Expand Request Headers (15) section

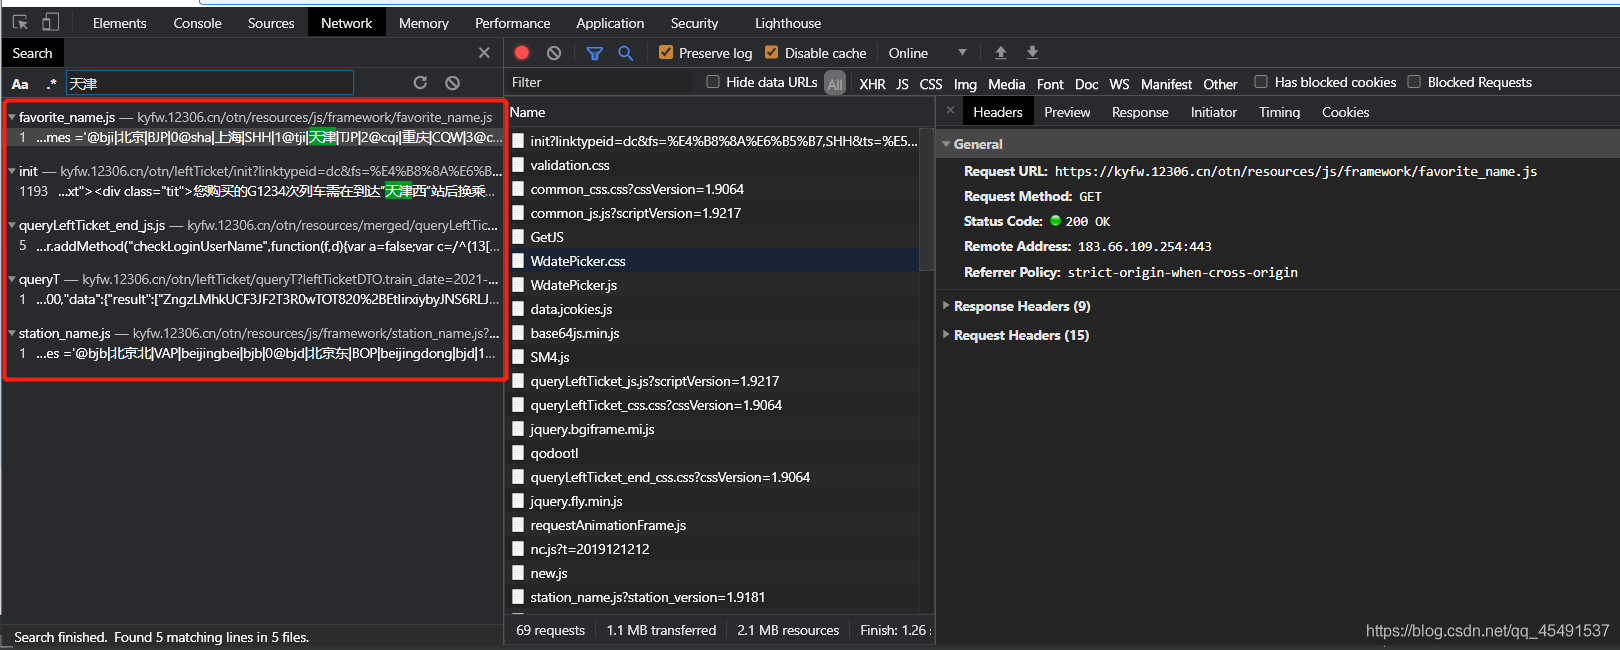coord(946,335)
